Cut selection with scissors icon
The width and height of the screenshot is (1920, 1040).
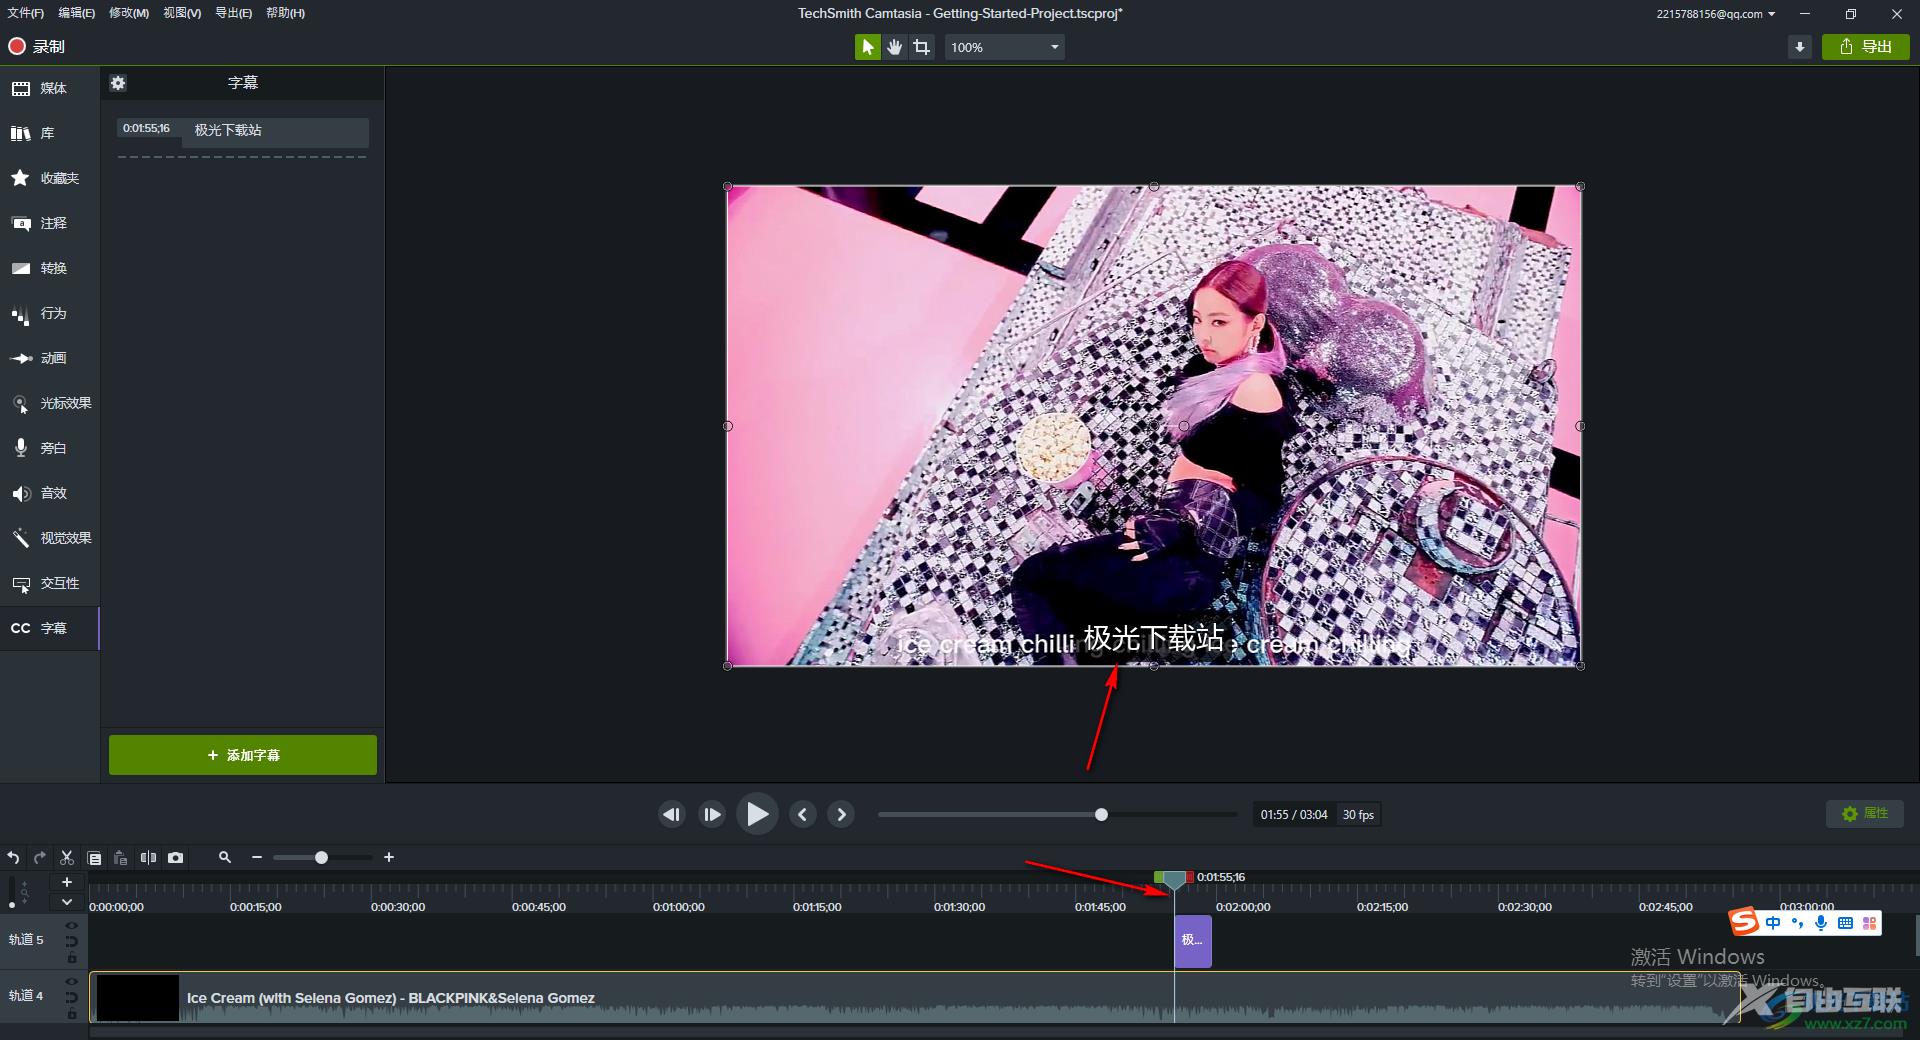pos(67,858)
